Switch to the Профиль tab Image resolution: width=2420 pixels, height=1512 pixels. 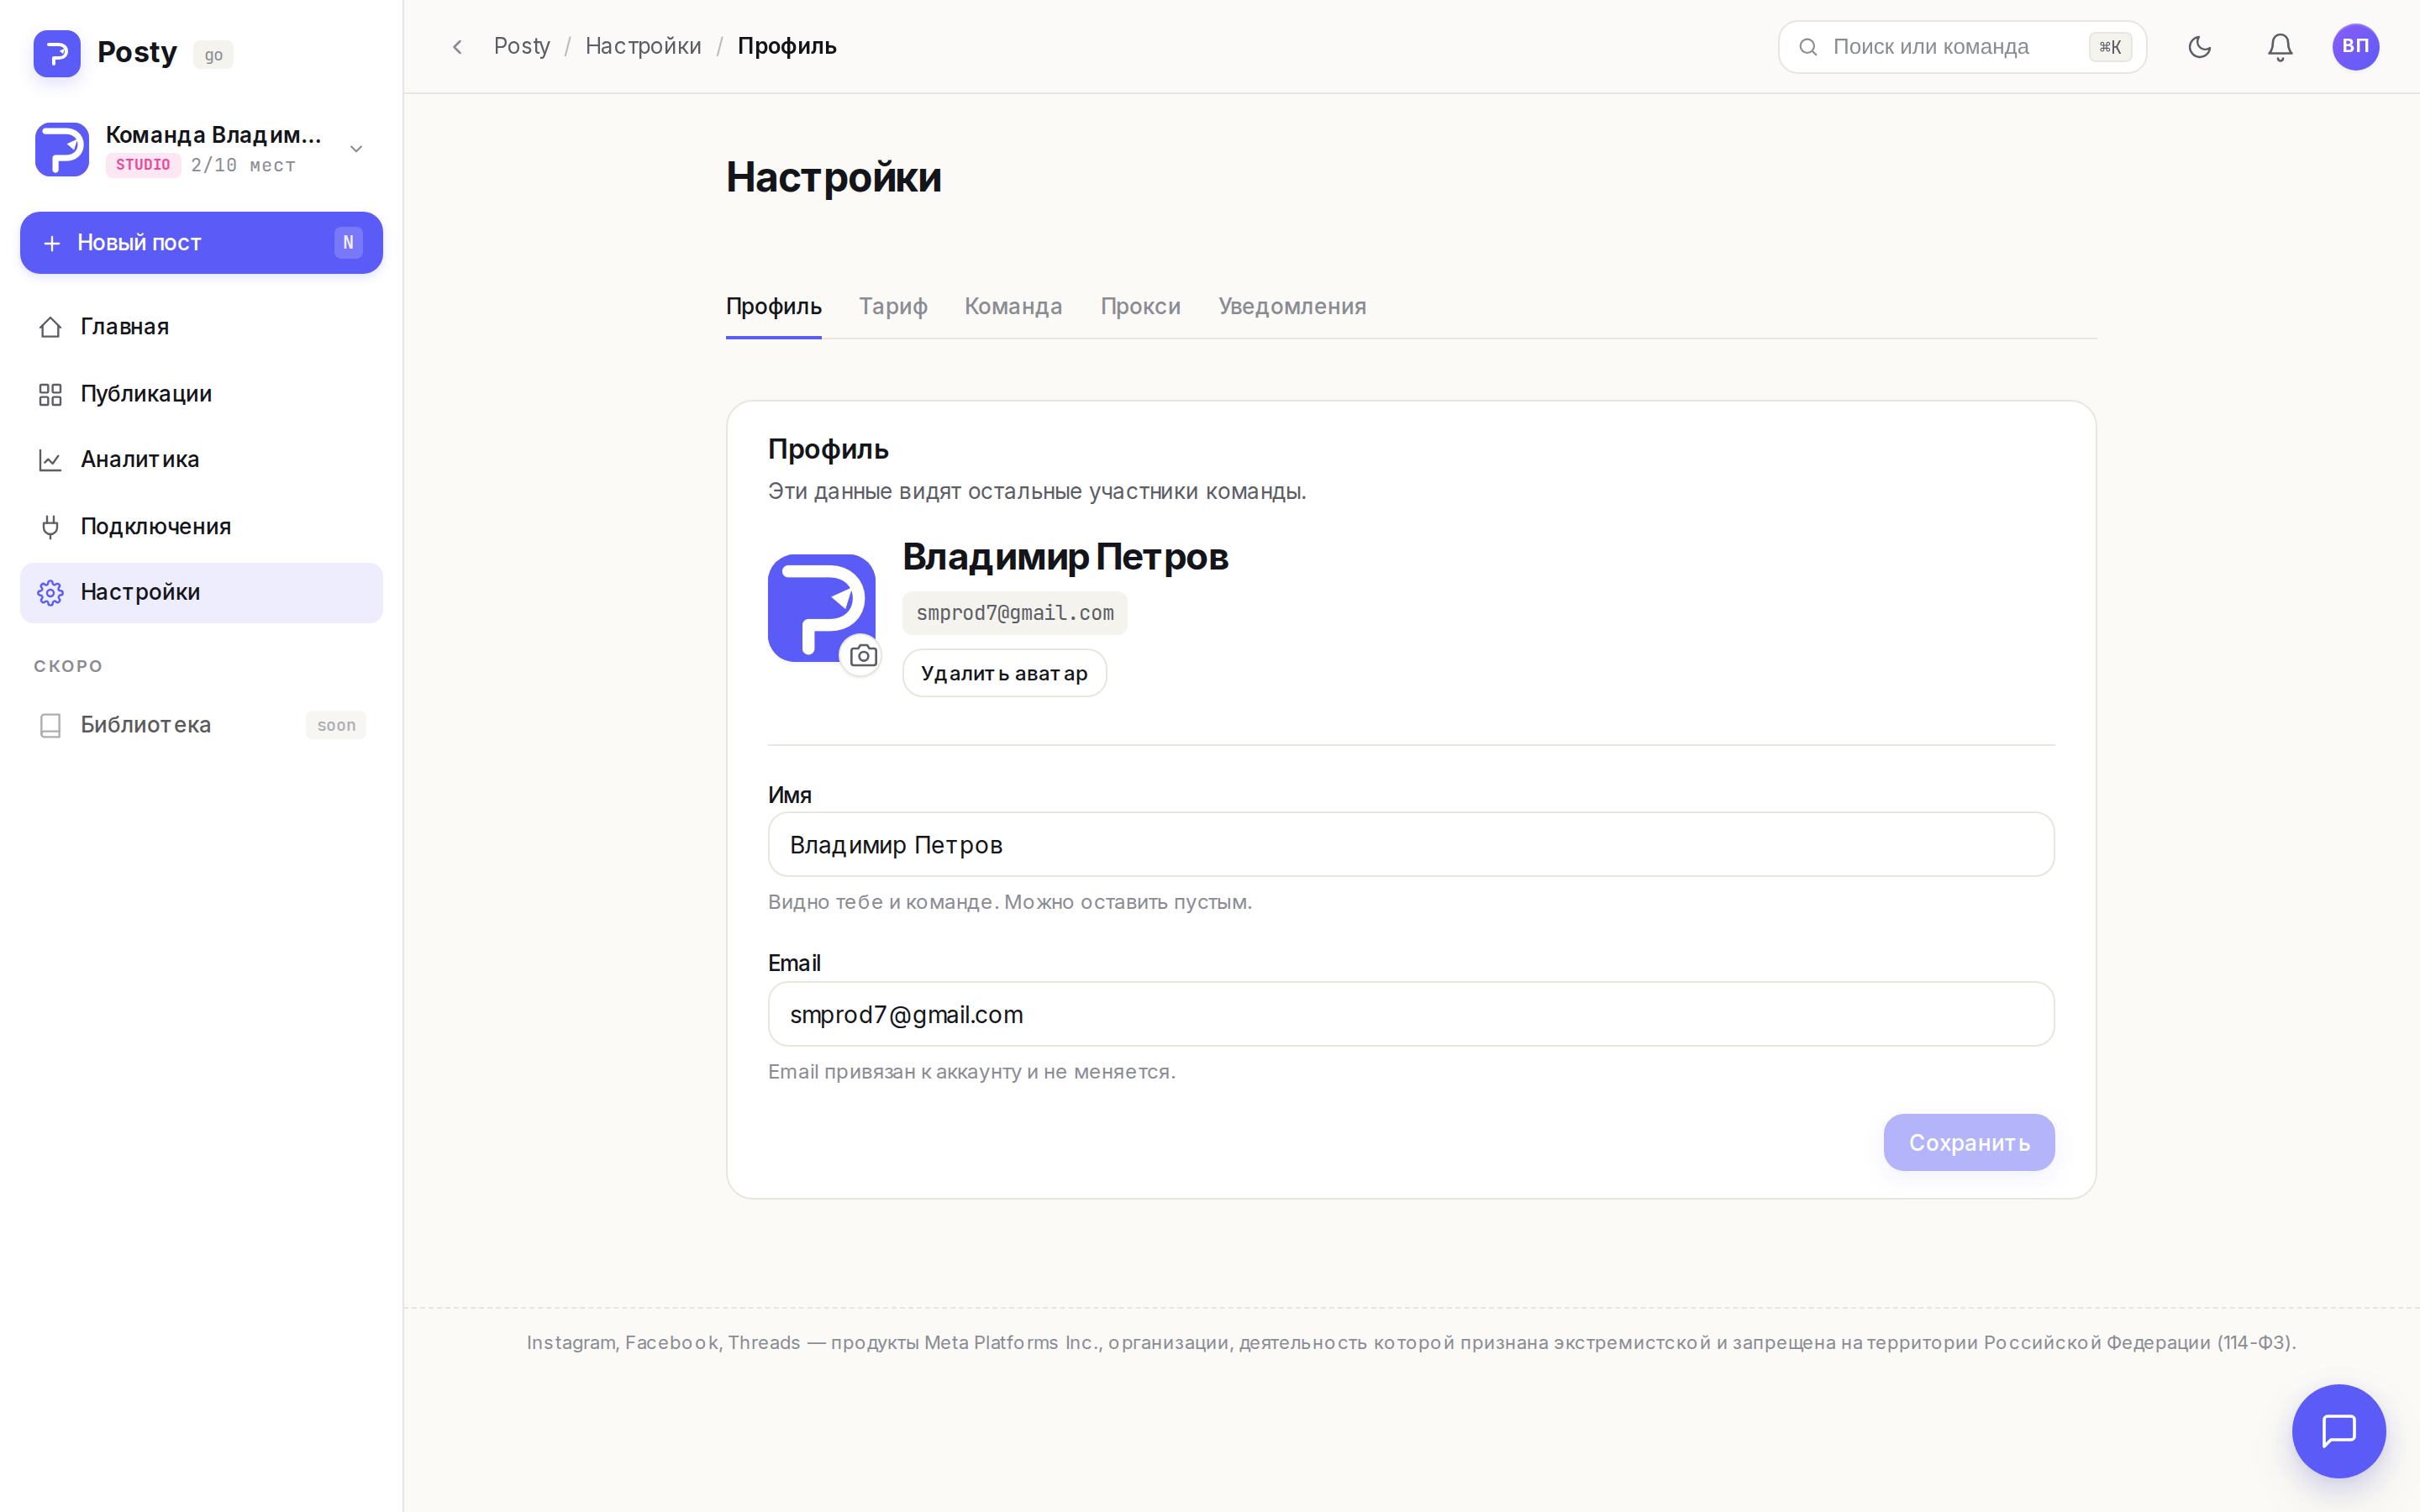coord(774,307)
